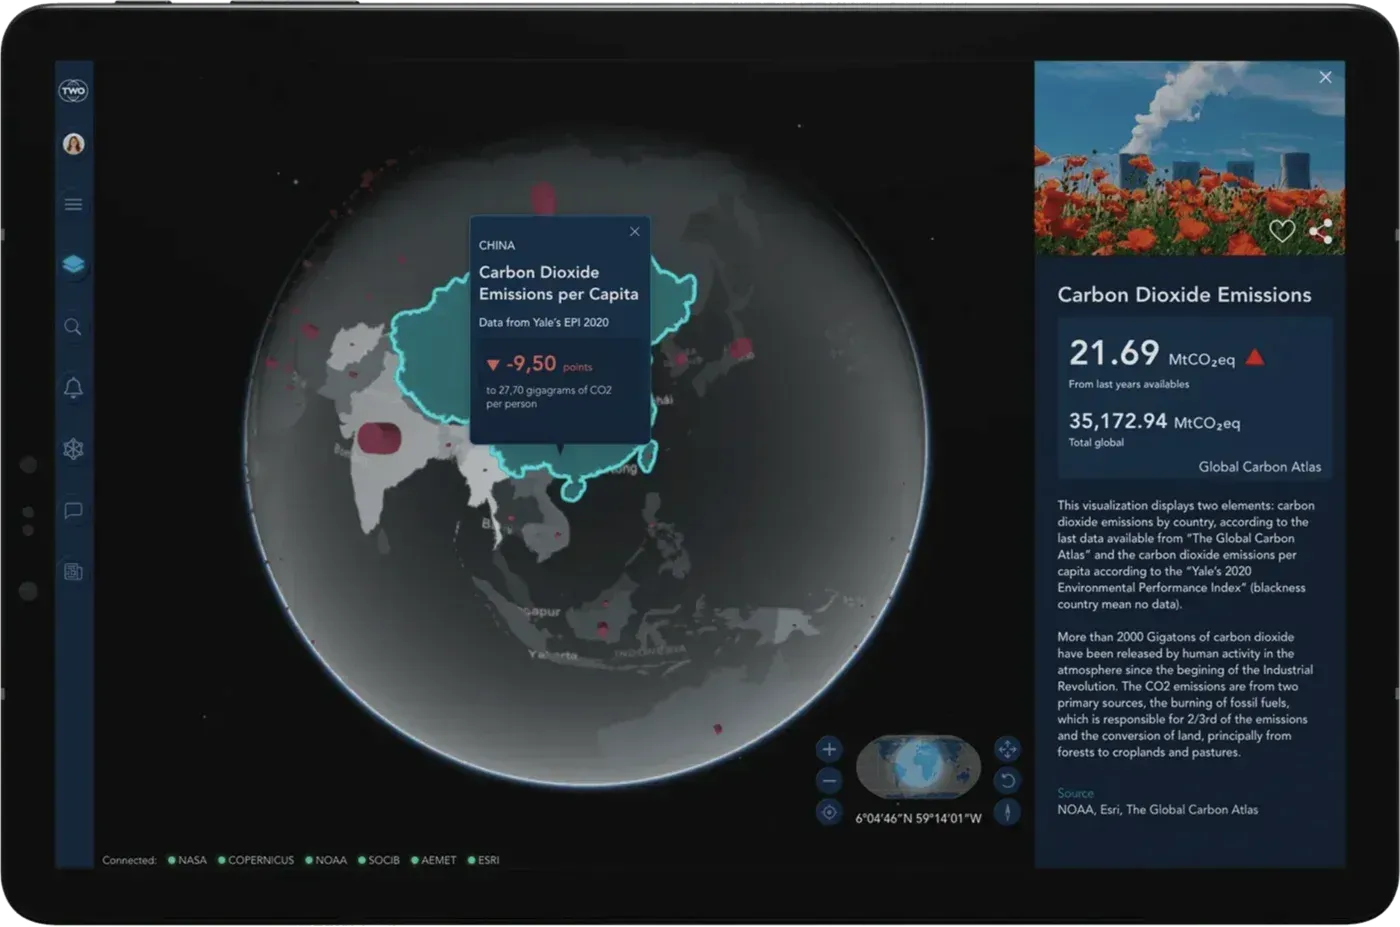Zoom out of the globe with minus button

[x=829, y=780]
